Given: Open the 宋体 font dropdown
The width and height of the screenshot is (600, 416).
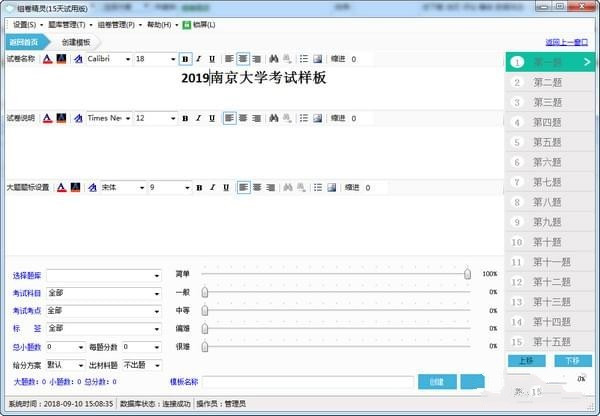Looking at the screenshot, I should point(142,188).
